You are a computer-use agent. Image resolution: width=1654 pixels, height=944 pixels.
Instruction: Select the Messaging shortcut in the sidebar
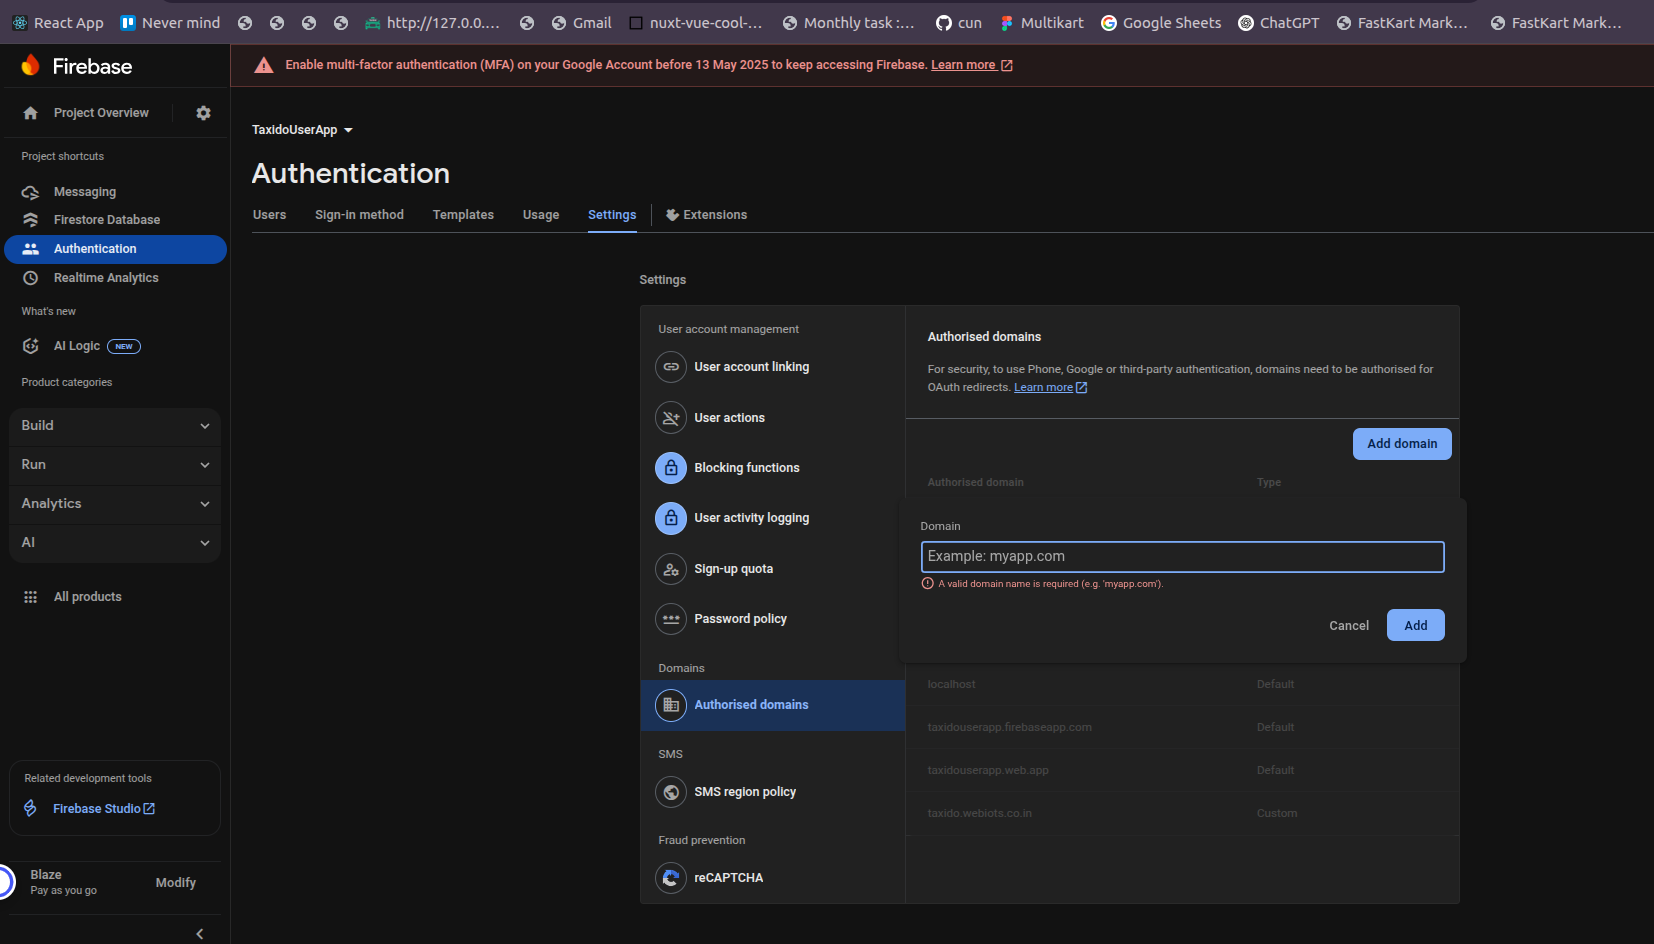[84, 191]
